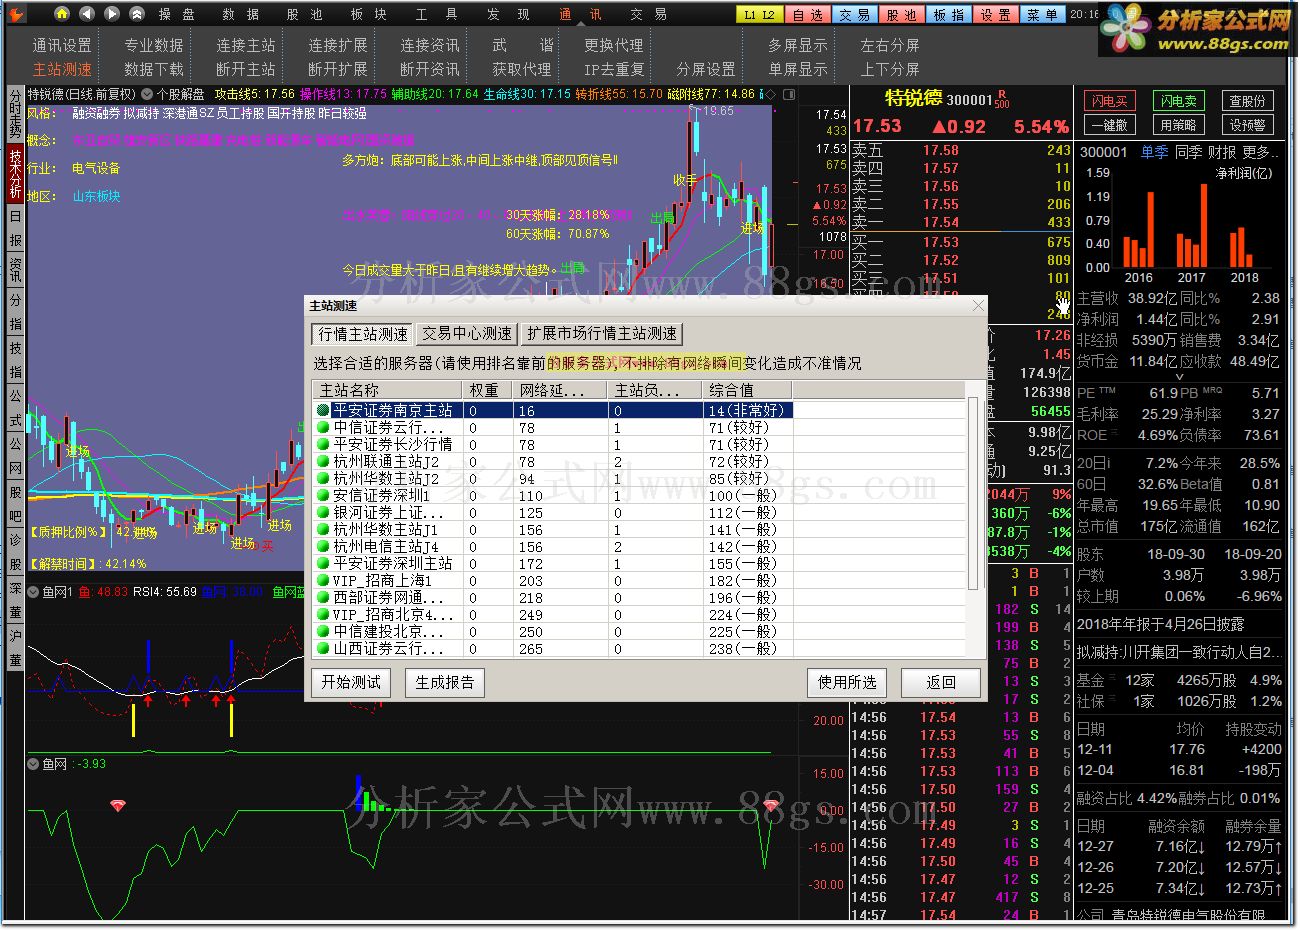This screenshot has width=1300, height=930.
Task: Click green status icon for VIP_招商上海1
Action: [x=323, y=580]
